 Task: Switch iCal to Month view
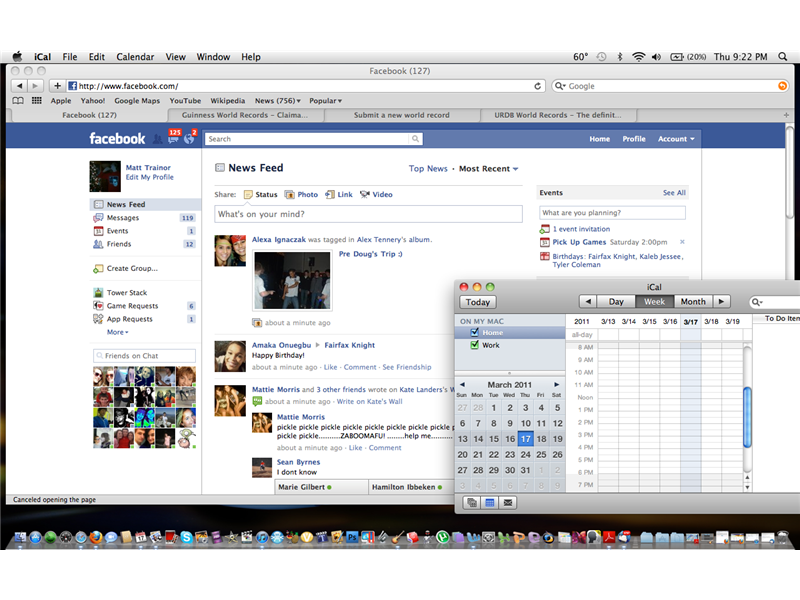pyautogui.click(x=693, y=301)
